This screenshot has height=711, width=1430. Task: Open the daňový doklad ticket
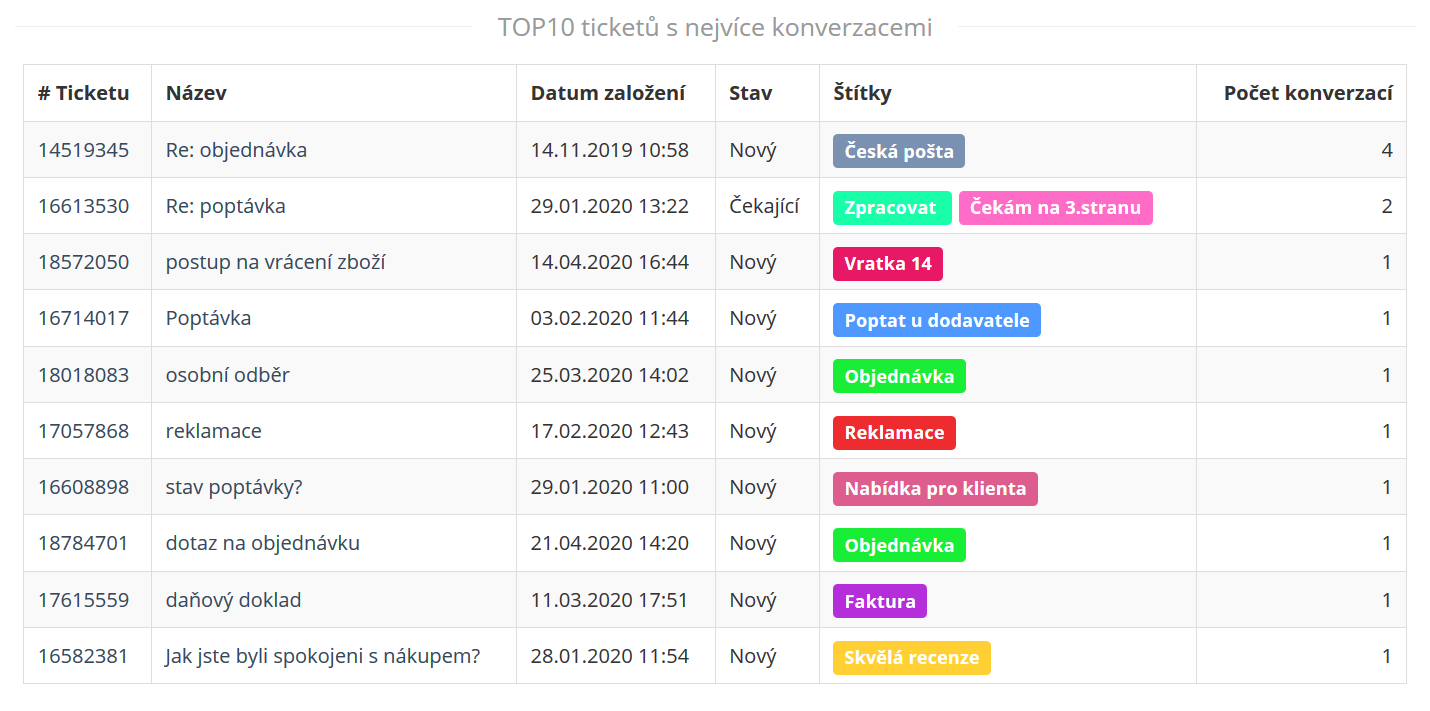tap(234, 600)
